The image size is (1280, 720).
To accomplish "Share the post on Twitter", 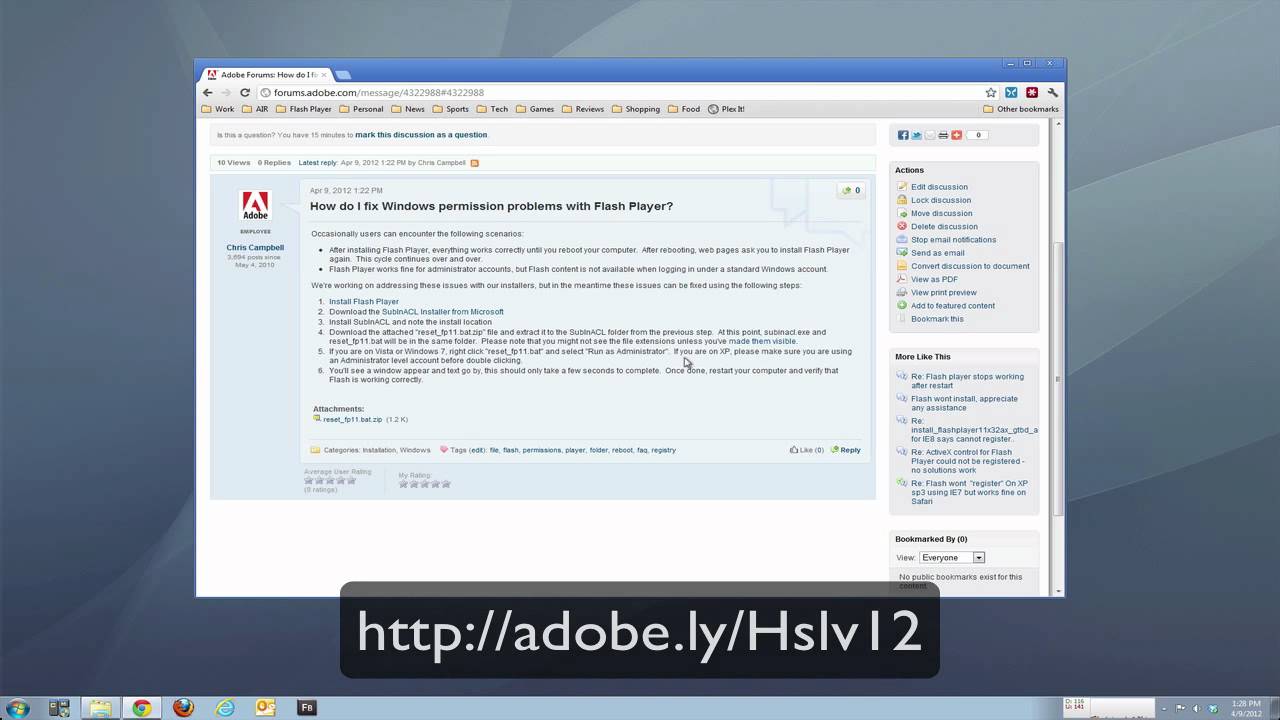I will (916, 135).
